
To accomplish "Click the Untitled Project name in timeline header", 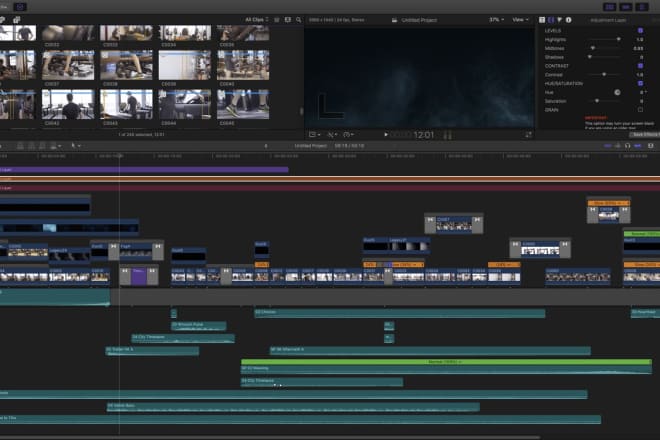I will [311, 146].
